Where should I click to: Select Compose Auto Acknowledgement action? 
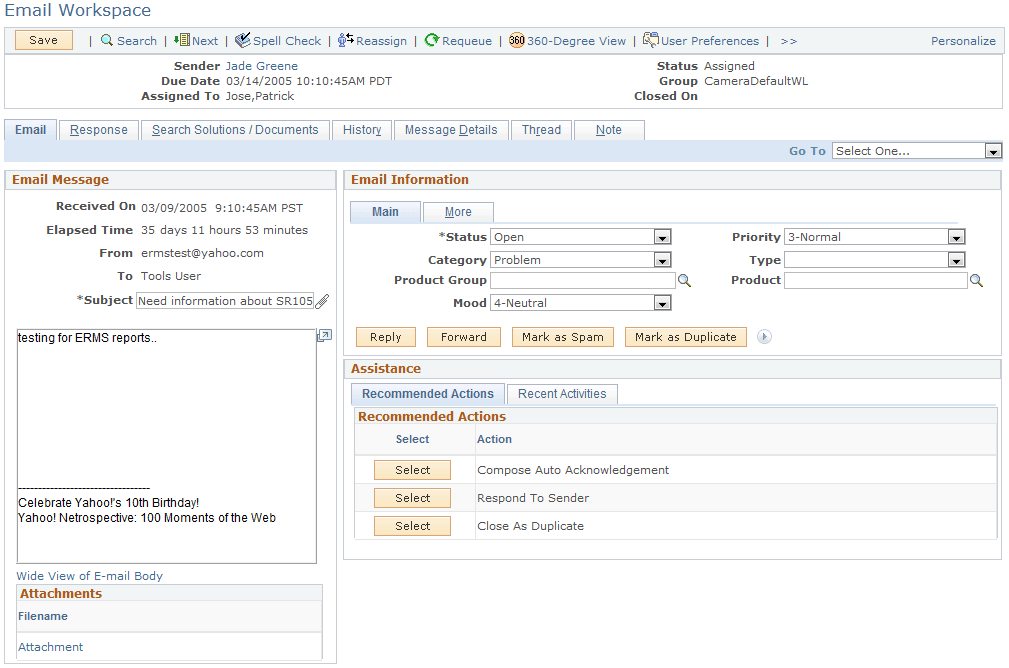click(412, 470)
